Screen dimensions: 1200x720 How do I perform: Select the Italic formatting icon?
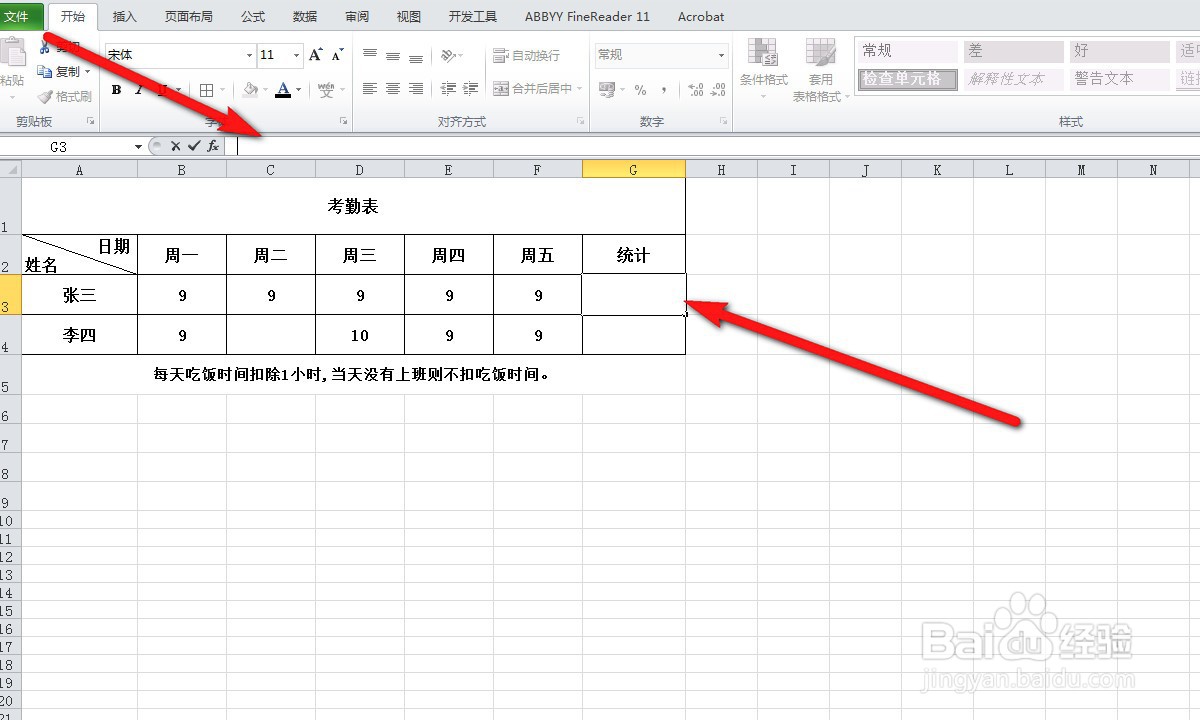tap(139, 89)
